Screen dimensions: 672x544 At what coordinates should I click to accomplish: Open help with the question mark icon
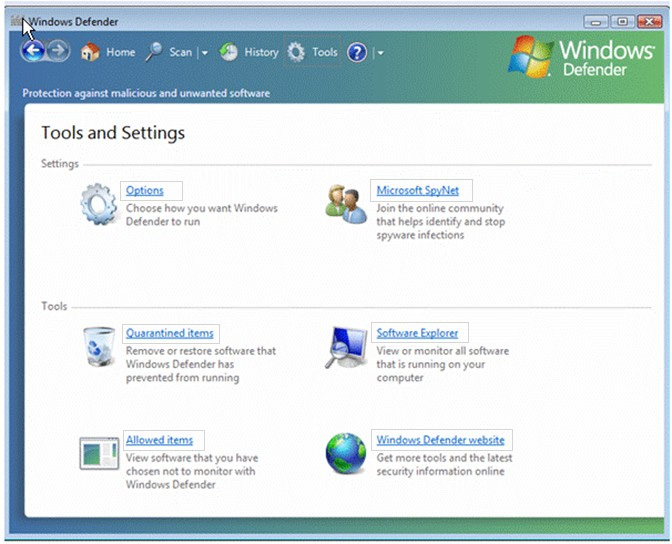click(x=357, y=53)
